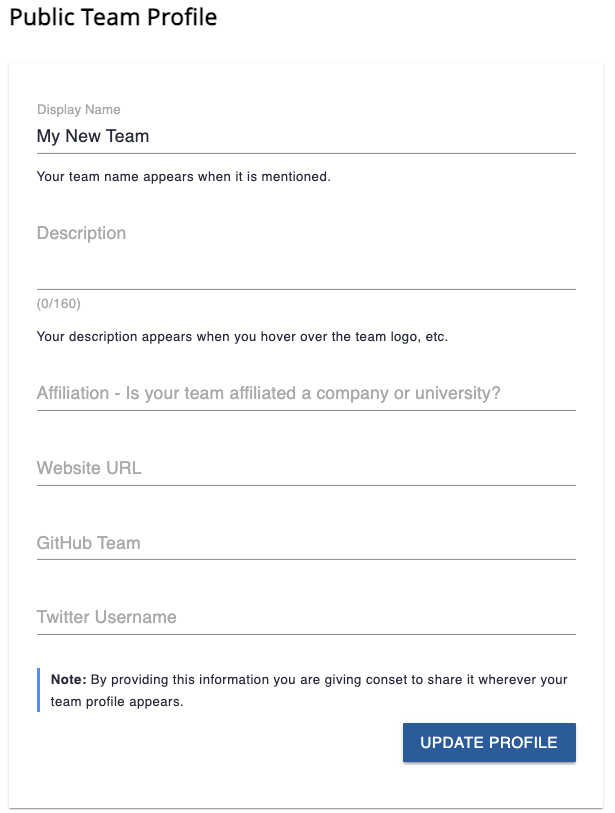Click the (0/160) character counter
Image resolution: width=615 pixels, height=813 pixels.
click(x=59, y=304)
